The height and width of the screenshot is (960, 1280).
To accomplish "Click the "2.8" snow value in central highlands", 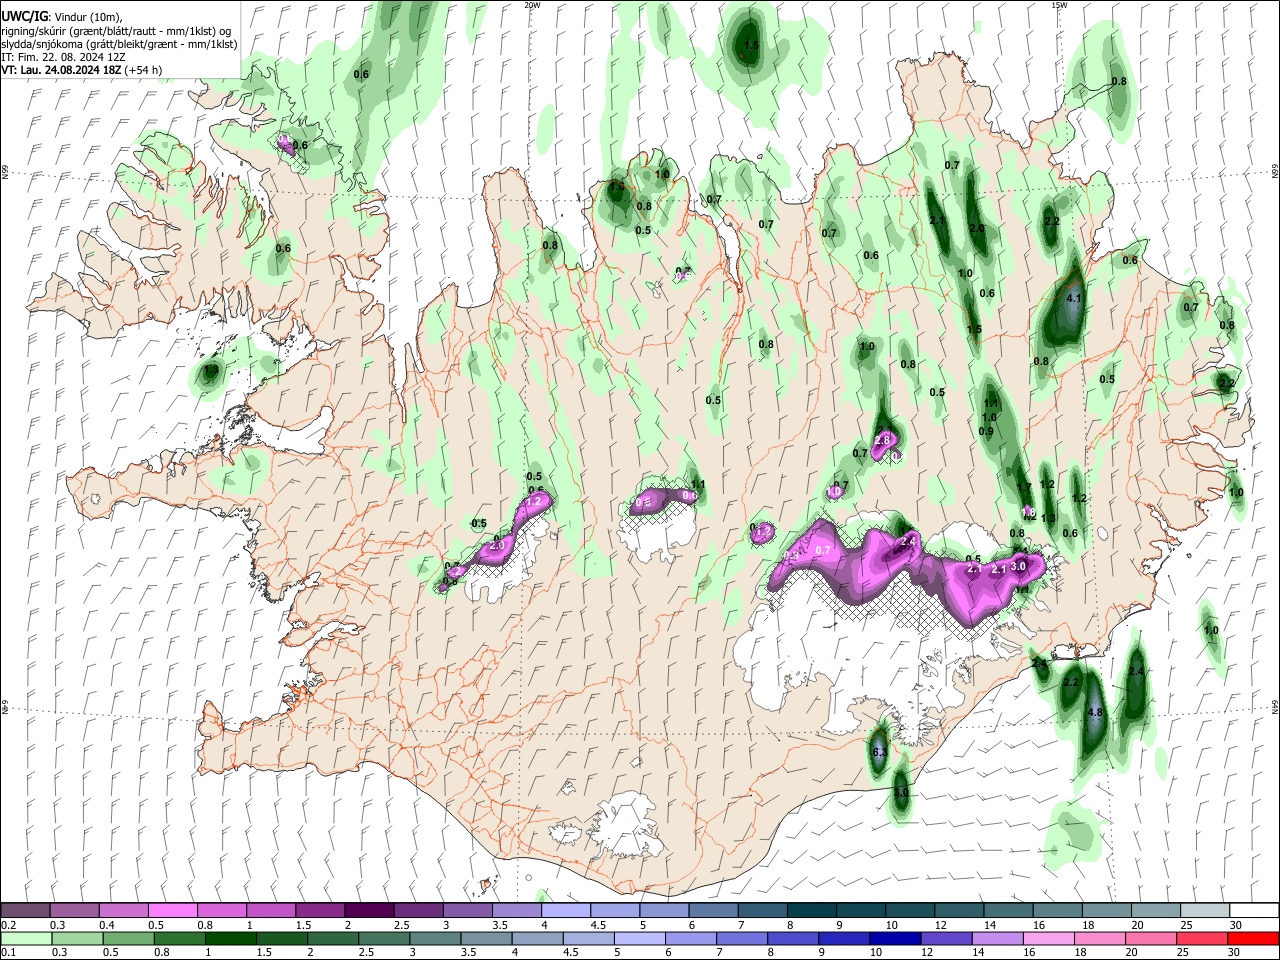I will tap(882, 440).
